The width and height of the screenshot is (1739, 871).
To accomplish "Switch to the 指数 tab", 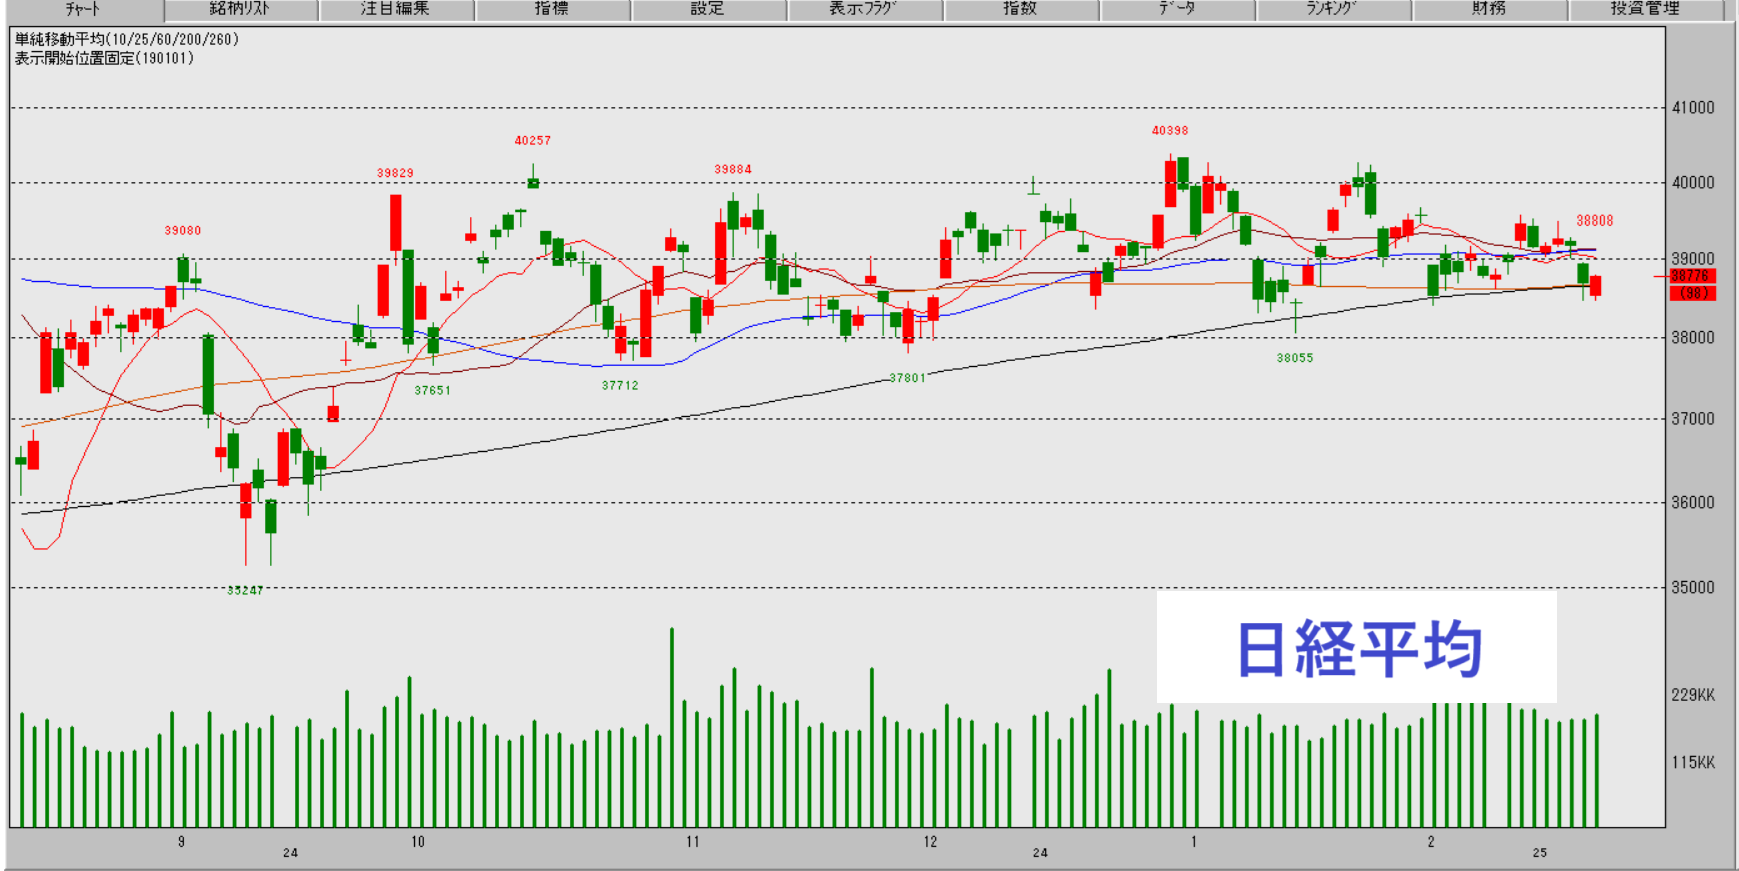I will tap(1021, 10).
